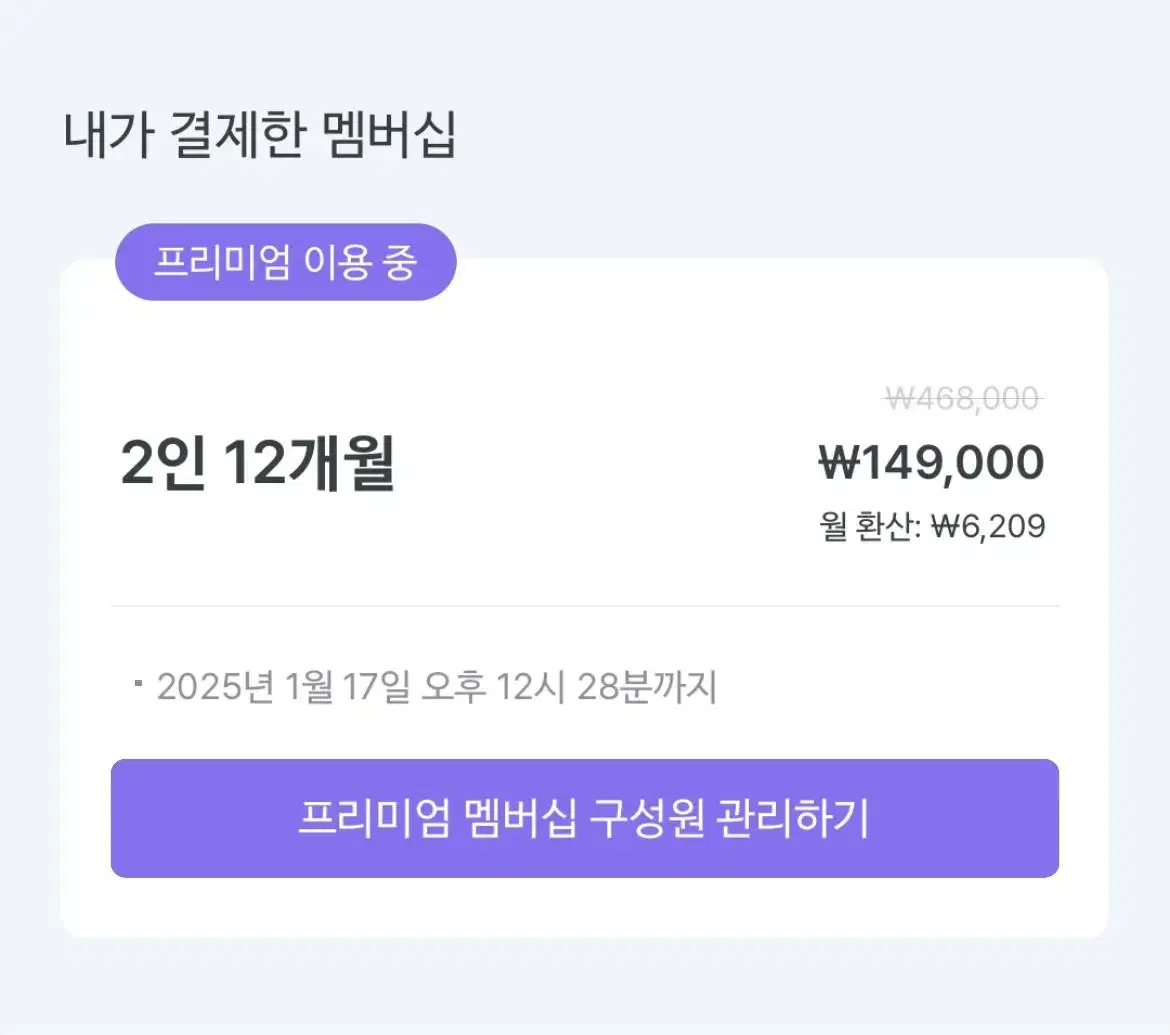Viewport: 1170px width, 1035px height.
Task: Click the horizontal divider line inside the card
Action: [x=585, y=606]
